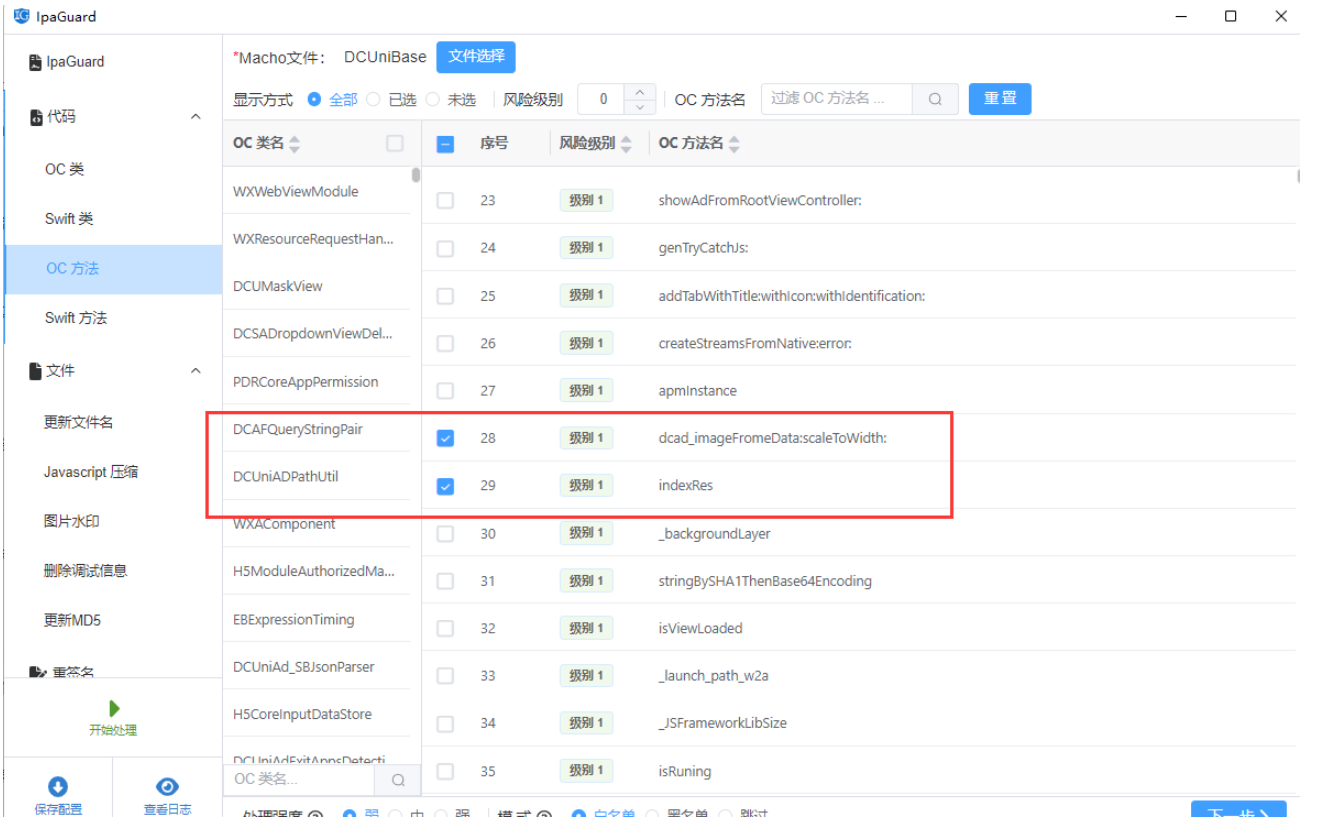The width and height of the screenshot is (1333, 824).
Task: Sort by 风险级别 column arrows
Action: (626, 144)
